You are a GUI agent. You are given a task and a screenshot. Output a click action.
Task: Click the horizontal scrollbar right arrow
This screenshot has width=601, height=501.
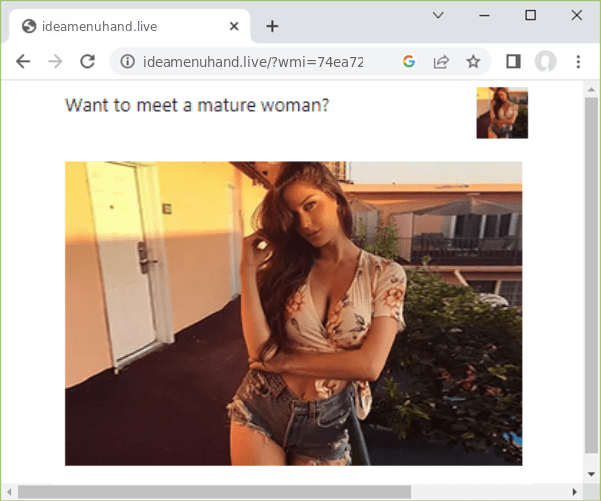pyautogui.click(x=573, y=491)
